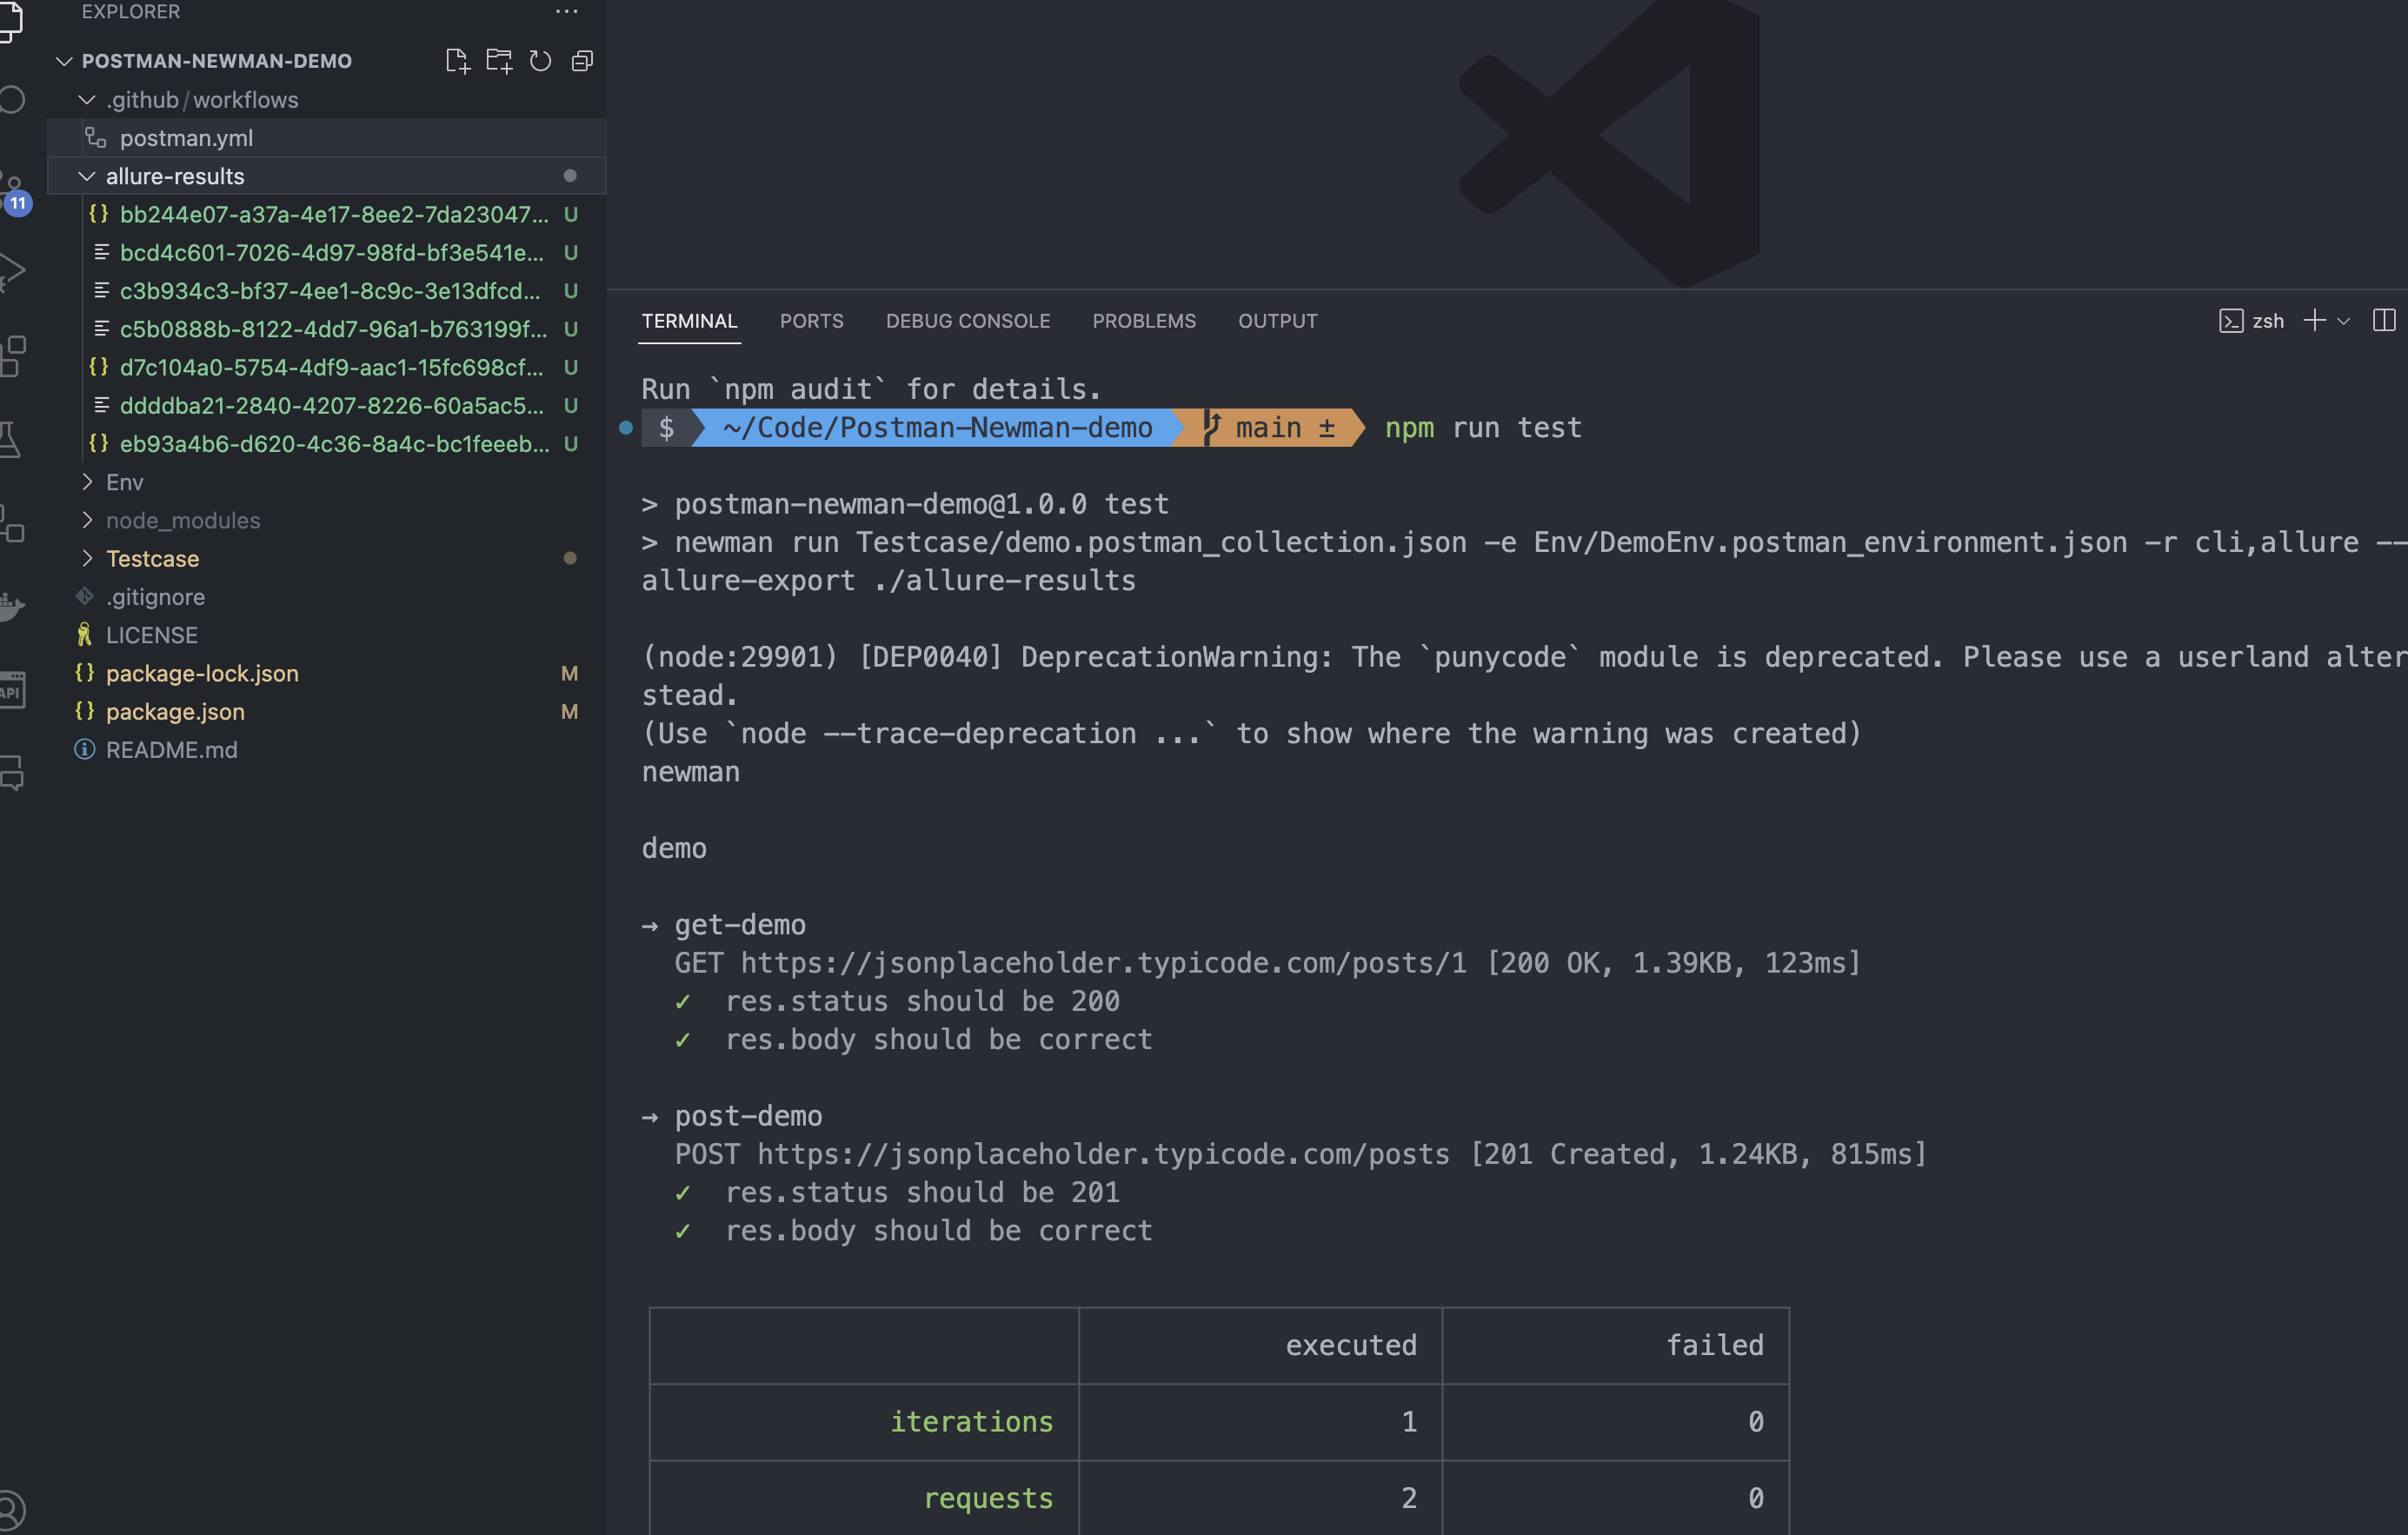Switch to the DEBUG CONSOLE tab
The width and height of the screenshot is (2408, 1535).
point(967,321)
